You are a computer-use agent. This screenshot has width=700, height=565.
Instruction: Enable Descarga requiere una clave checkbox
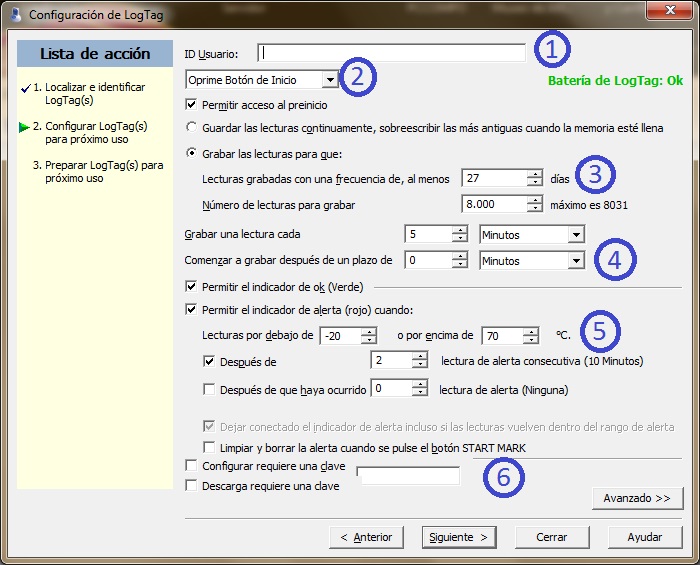tap(191, 485)
